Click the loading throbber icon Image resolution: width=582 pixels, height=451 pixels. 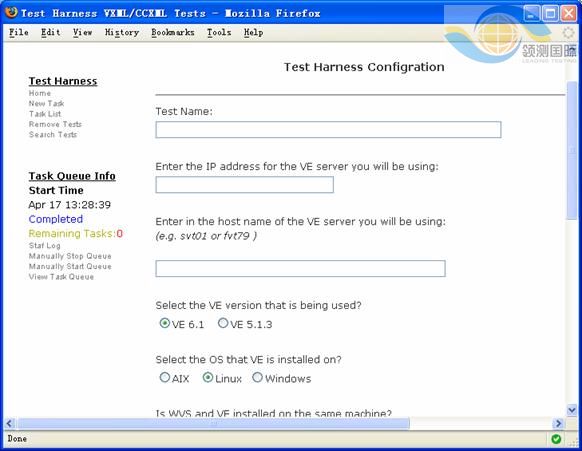coord(568,33)
